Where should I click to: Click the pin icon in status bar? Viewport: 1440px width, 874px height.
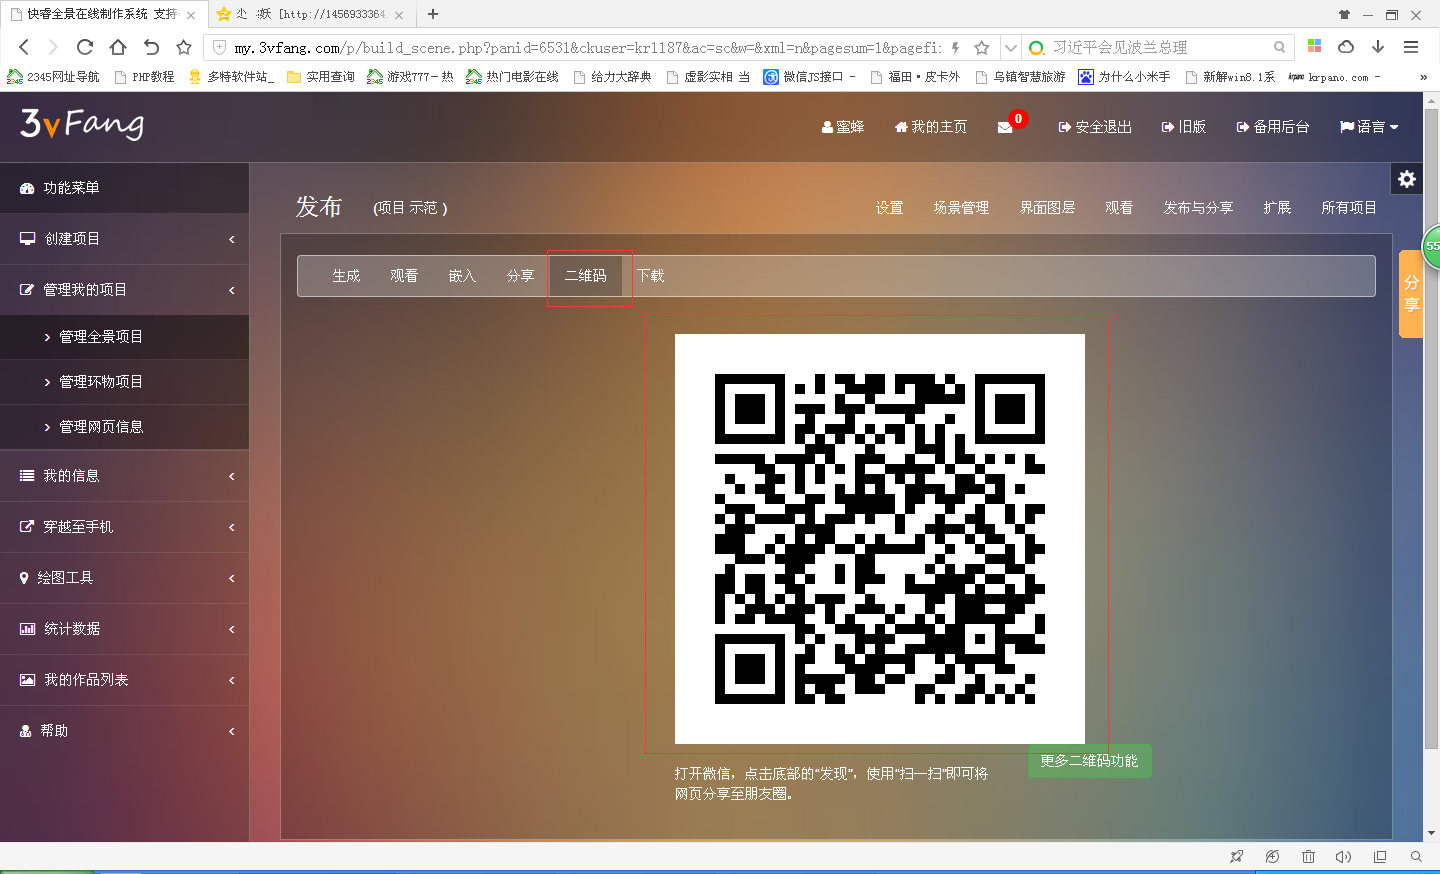click(1237, 857)
